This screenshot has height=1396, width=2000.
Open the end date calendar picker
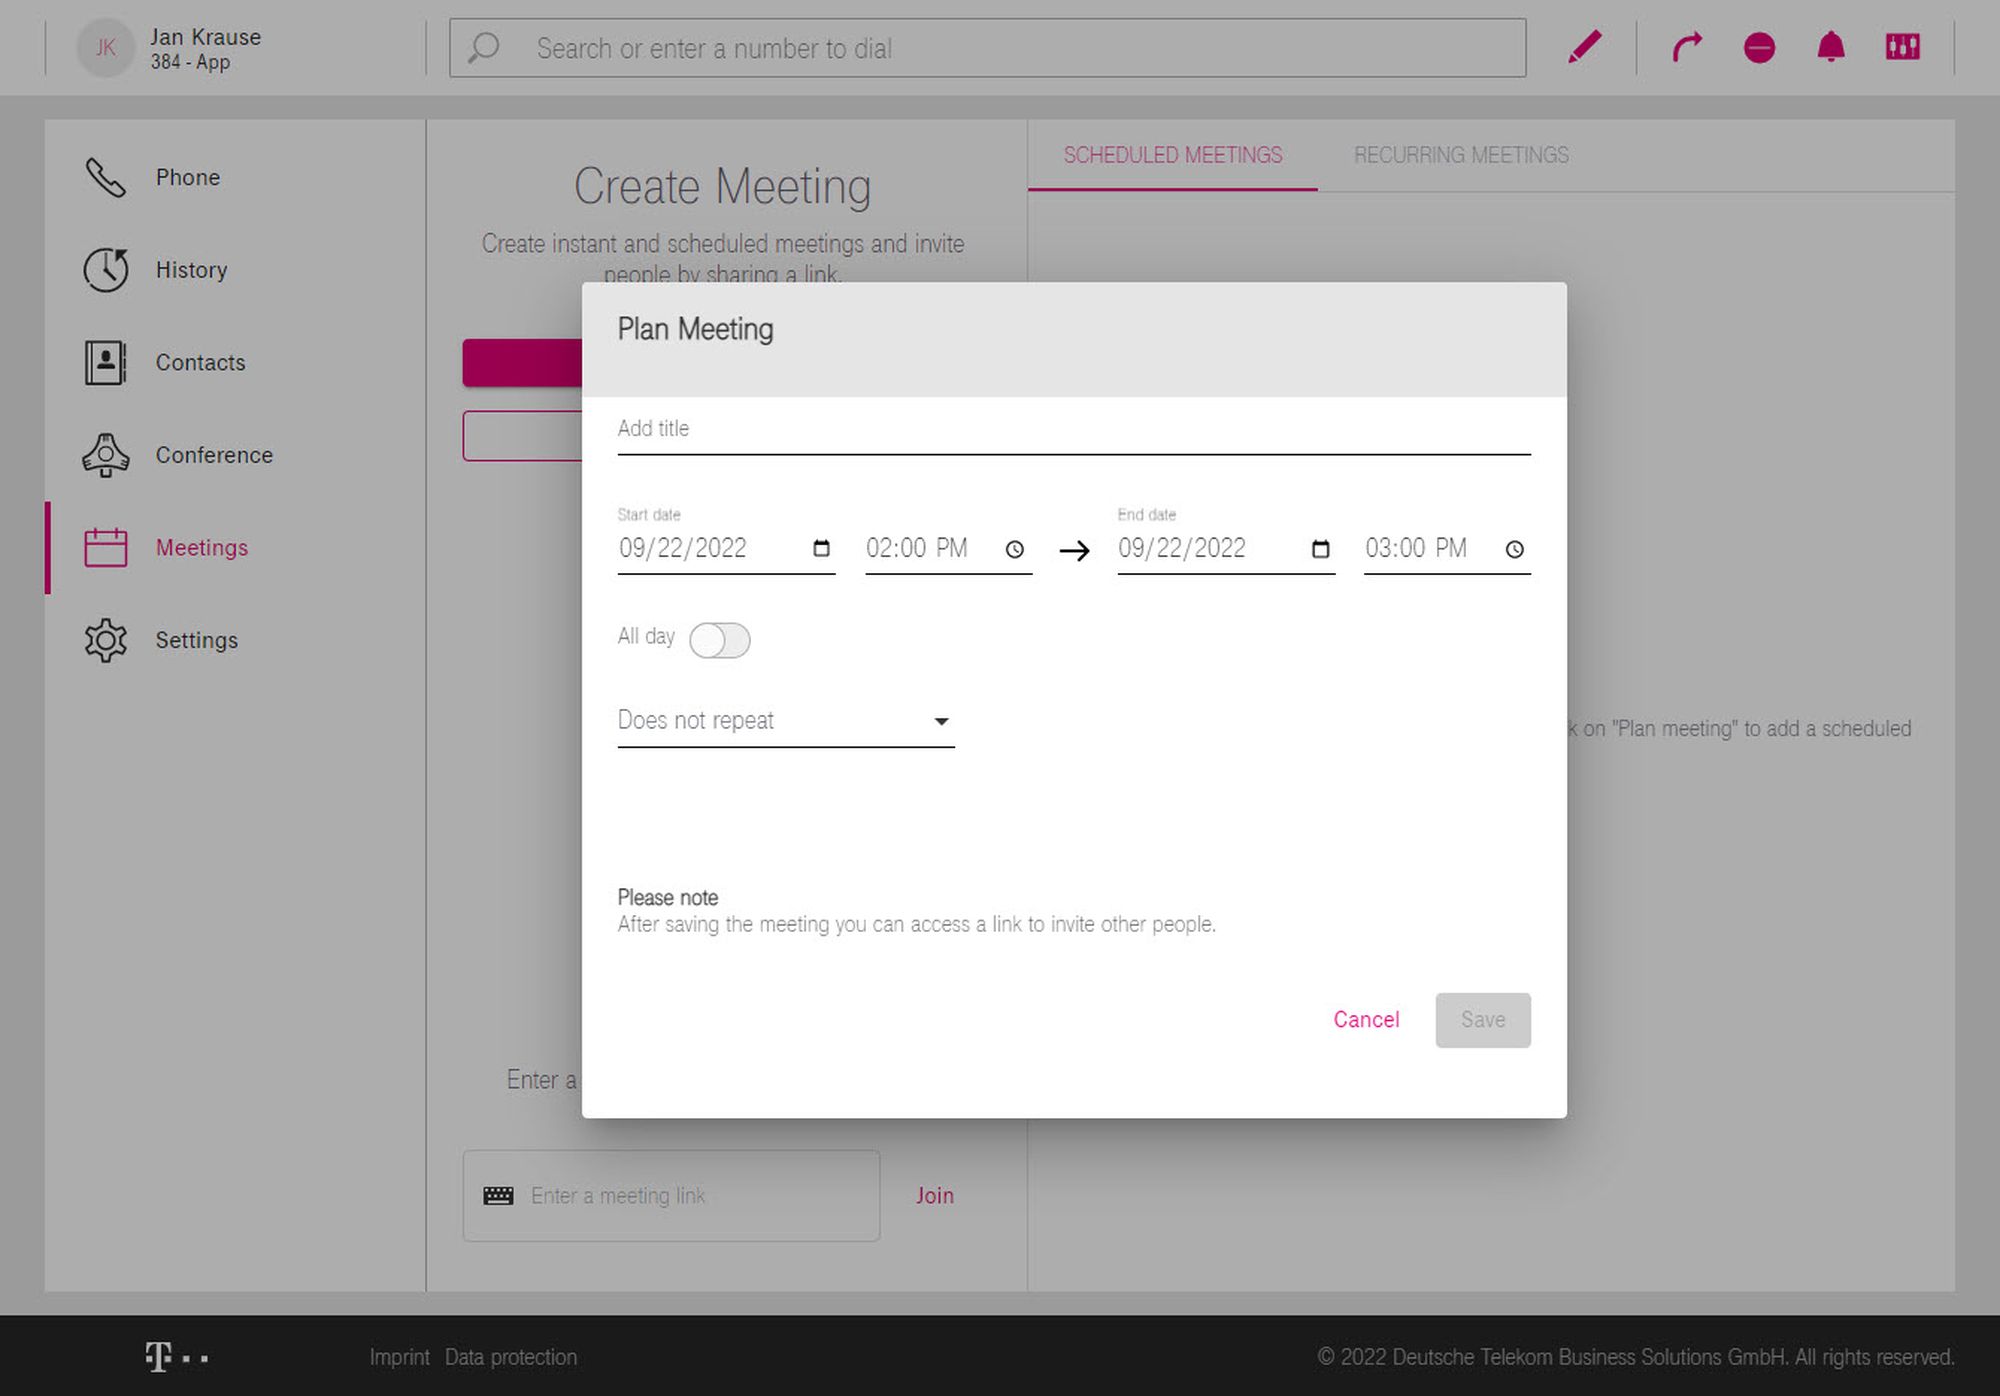point(1320,549)
